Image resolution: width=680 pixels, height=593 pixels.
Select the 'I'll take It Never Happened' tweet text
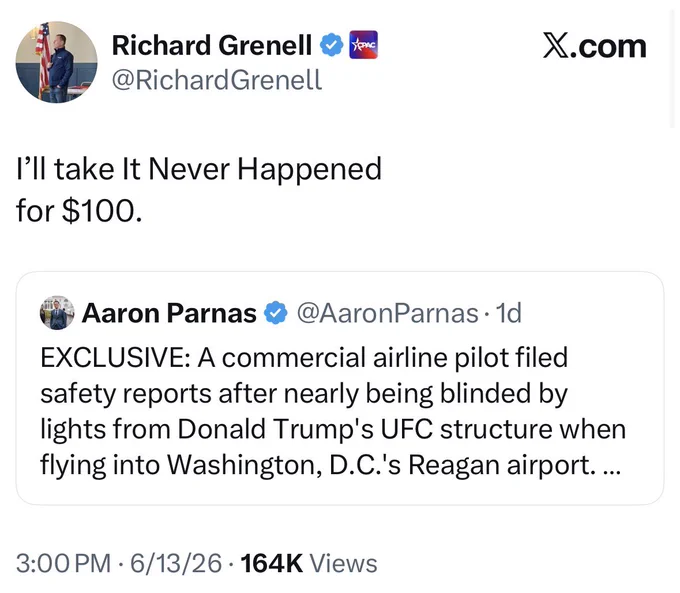(199, 169)
